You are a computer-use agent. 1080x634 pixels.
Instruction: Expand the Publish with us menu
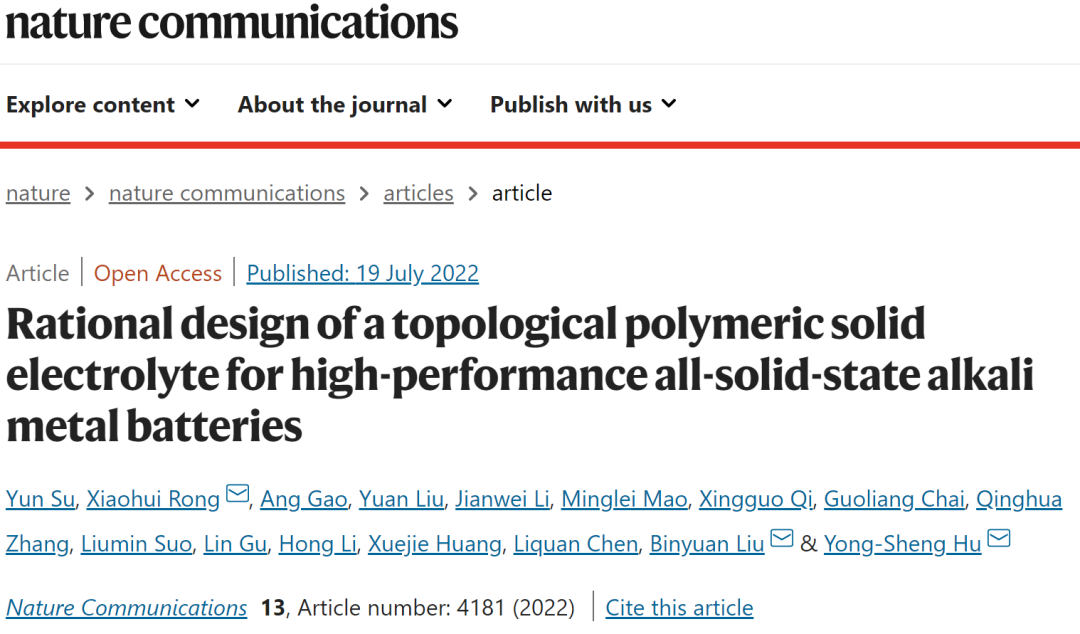583,105
